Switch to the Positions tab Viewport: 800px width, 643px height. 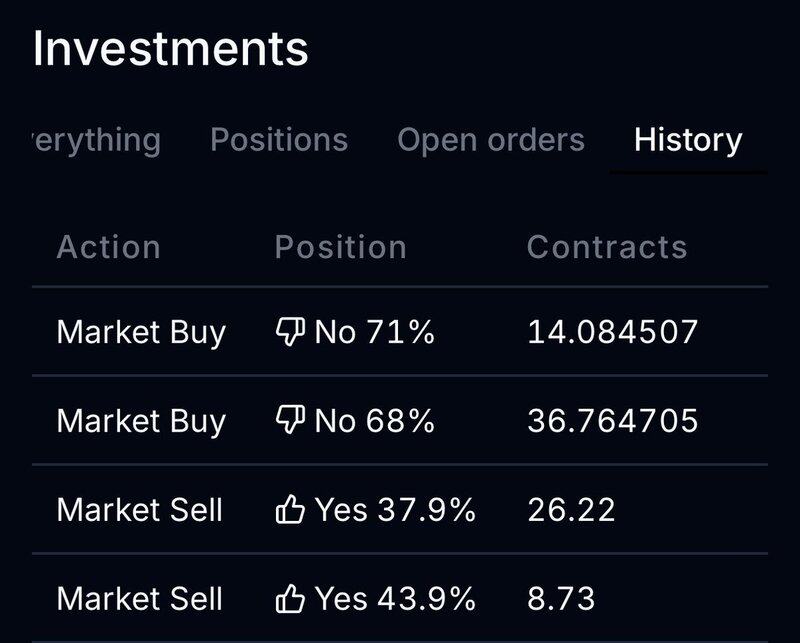click(x=279, y=140)
